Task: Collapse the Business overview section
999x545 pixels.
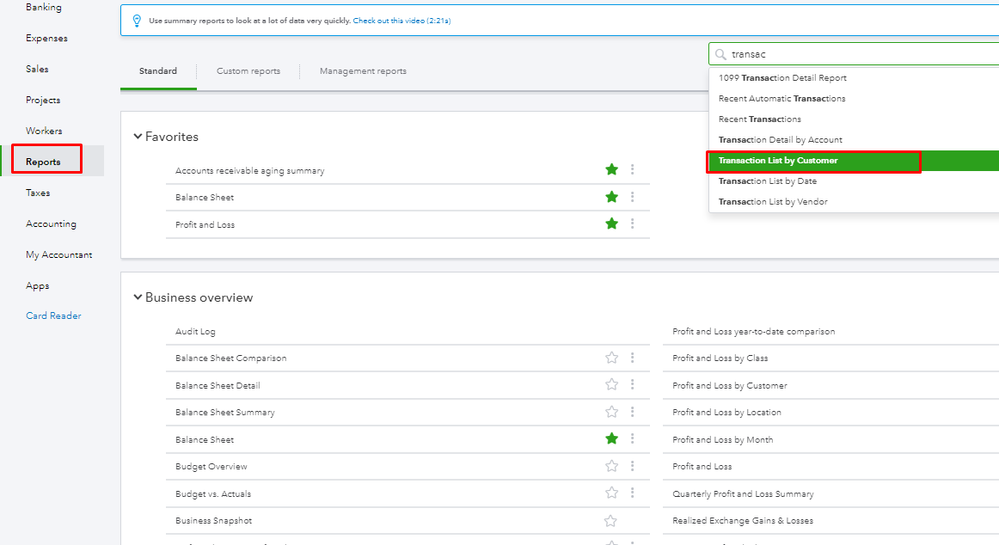Action: point(138,298)
